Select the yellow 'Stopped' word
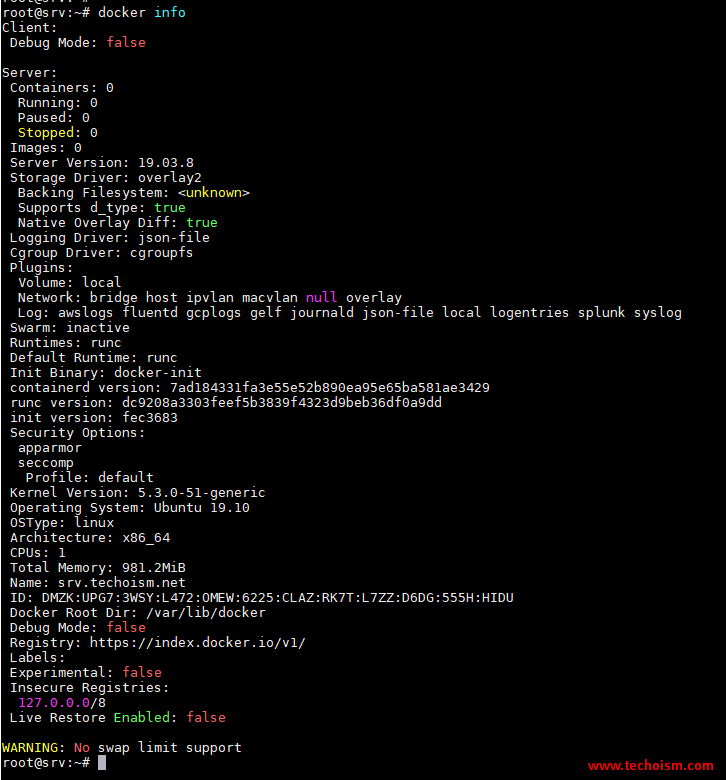Image resolution: width=726 pixels, height=780 pixels. click(x=46, y=132)
